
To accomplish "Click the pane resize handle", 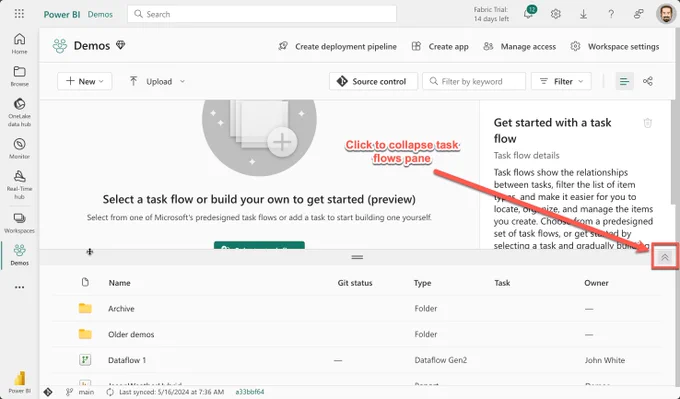I will (x=357, y=257).
